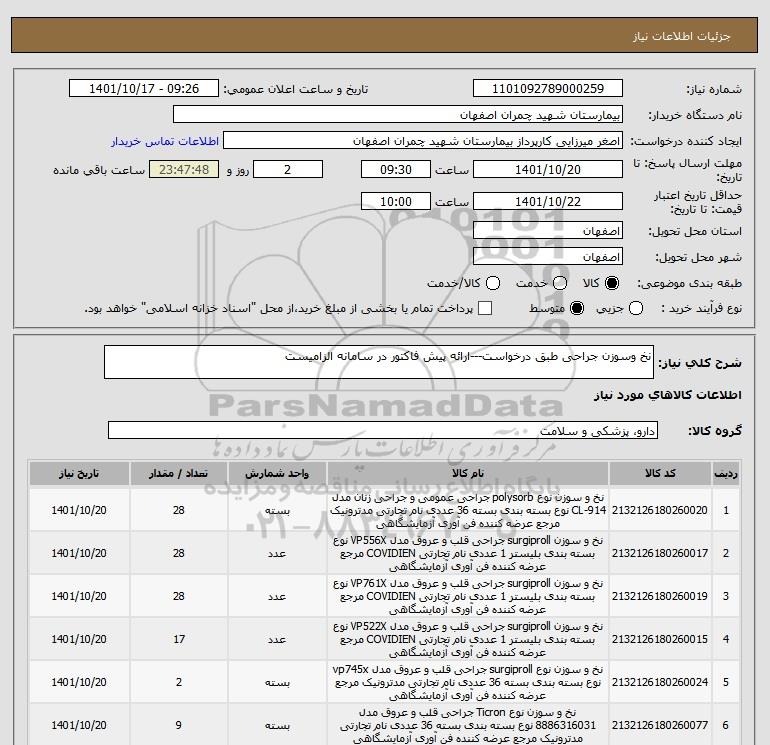This screenshot has height=745, width=770.
Task: Select the متوسط purchase type radio
Action: click(577, 308)
